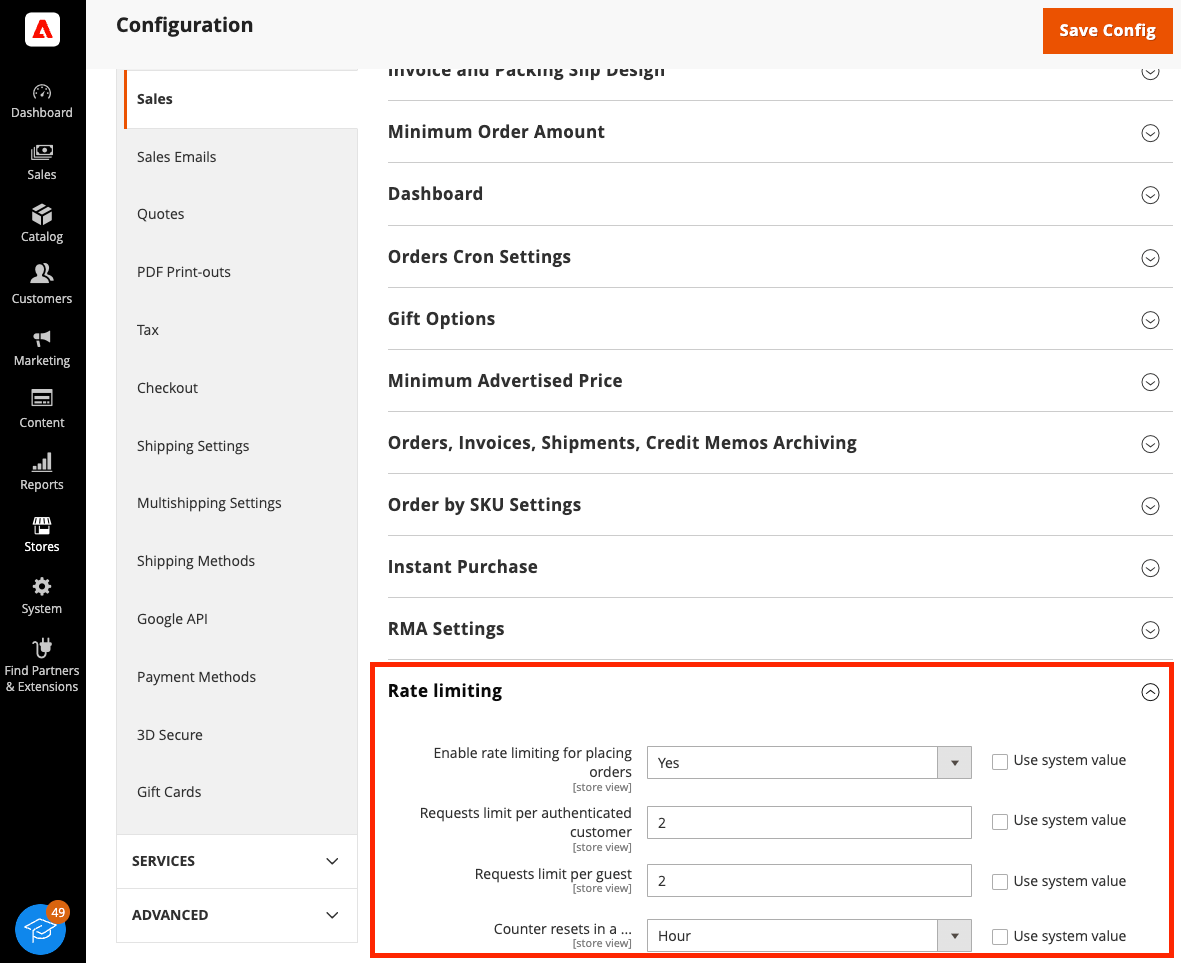Viewport: 1181px width, 963px height.
Task: Select the Reports sidebar icon
Action: 41,471
